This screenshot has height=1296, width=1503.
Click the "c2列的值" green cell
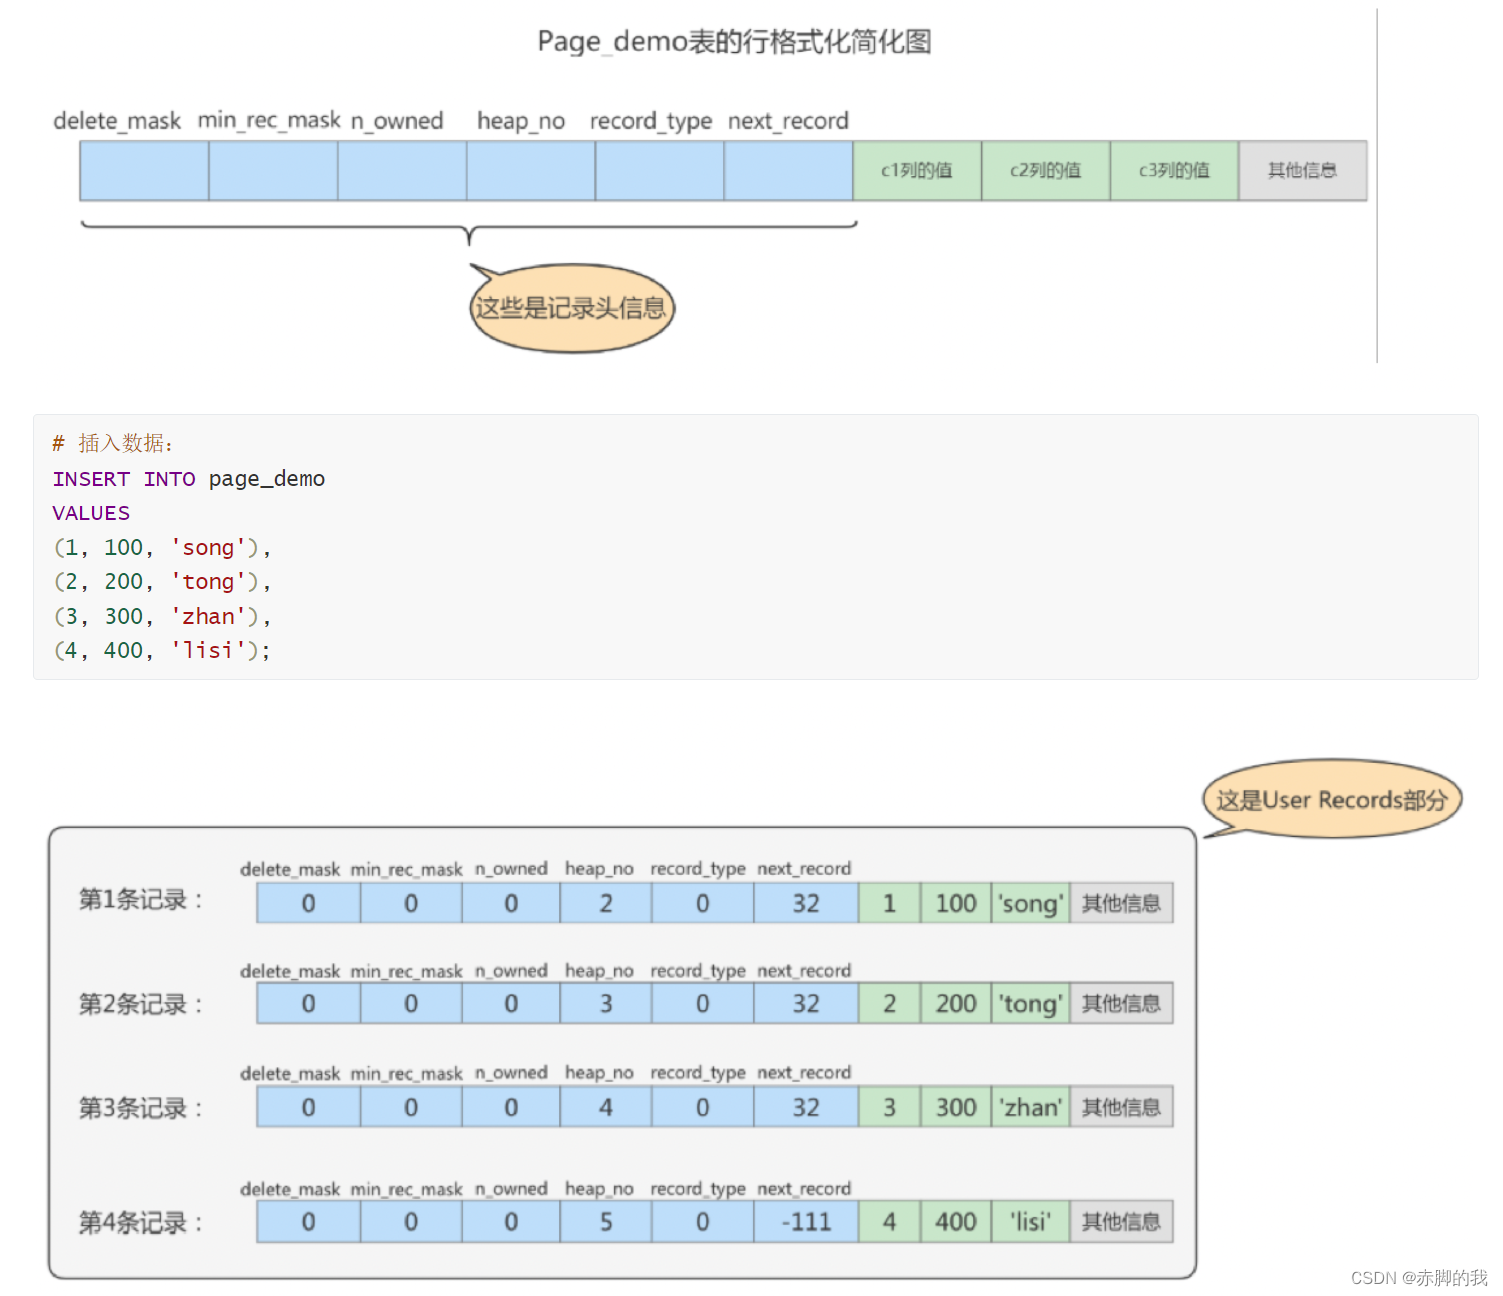(1046, 171)
